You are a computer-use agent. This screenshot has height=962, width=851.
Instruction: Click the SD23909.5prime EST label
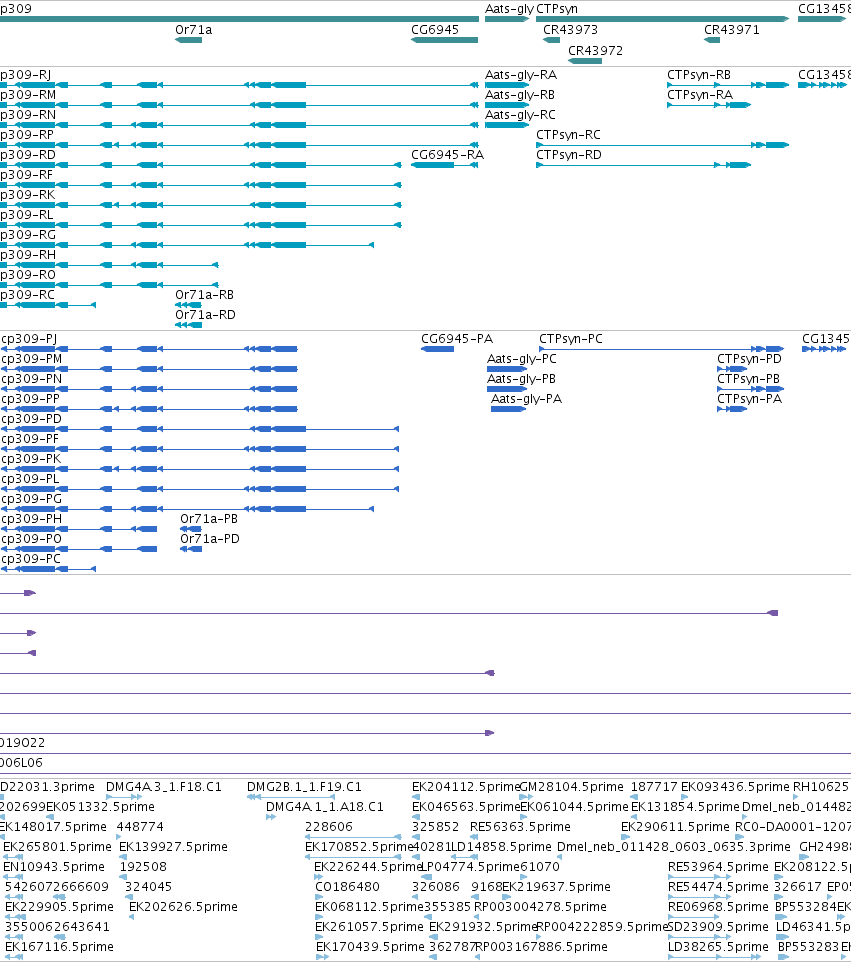tap(718, 926)
